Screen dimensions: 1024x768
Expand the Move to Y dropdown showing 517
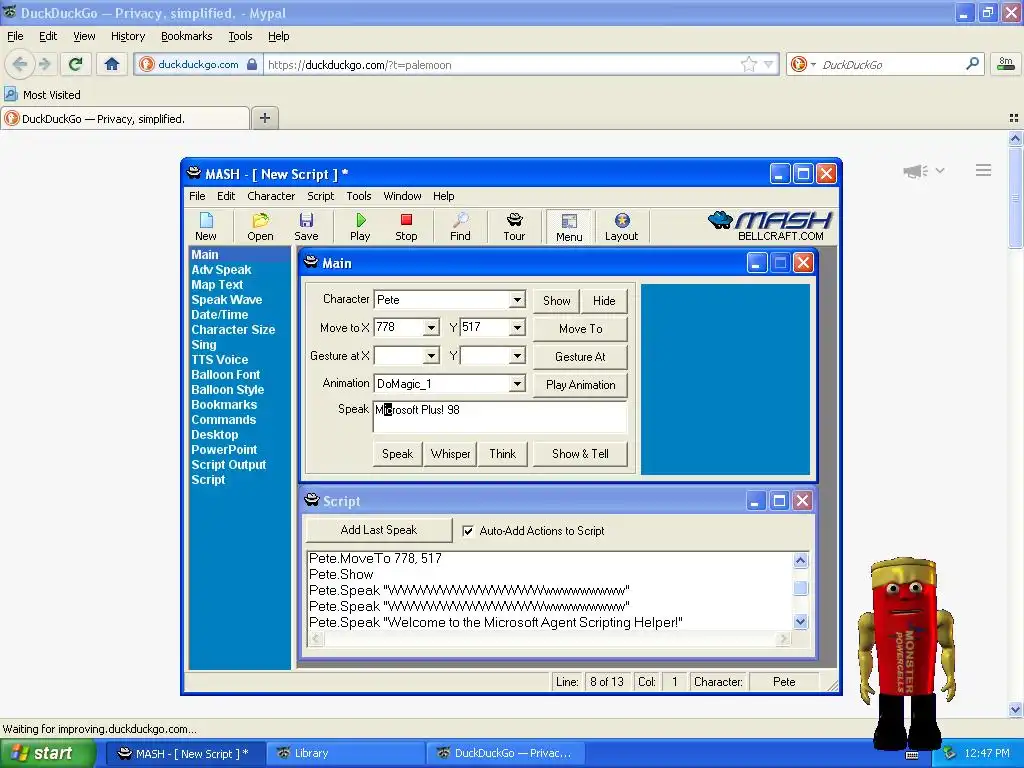[517, 328]
